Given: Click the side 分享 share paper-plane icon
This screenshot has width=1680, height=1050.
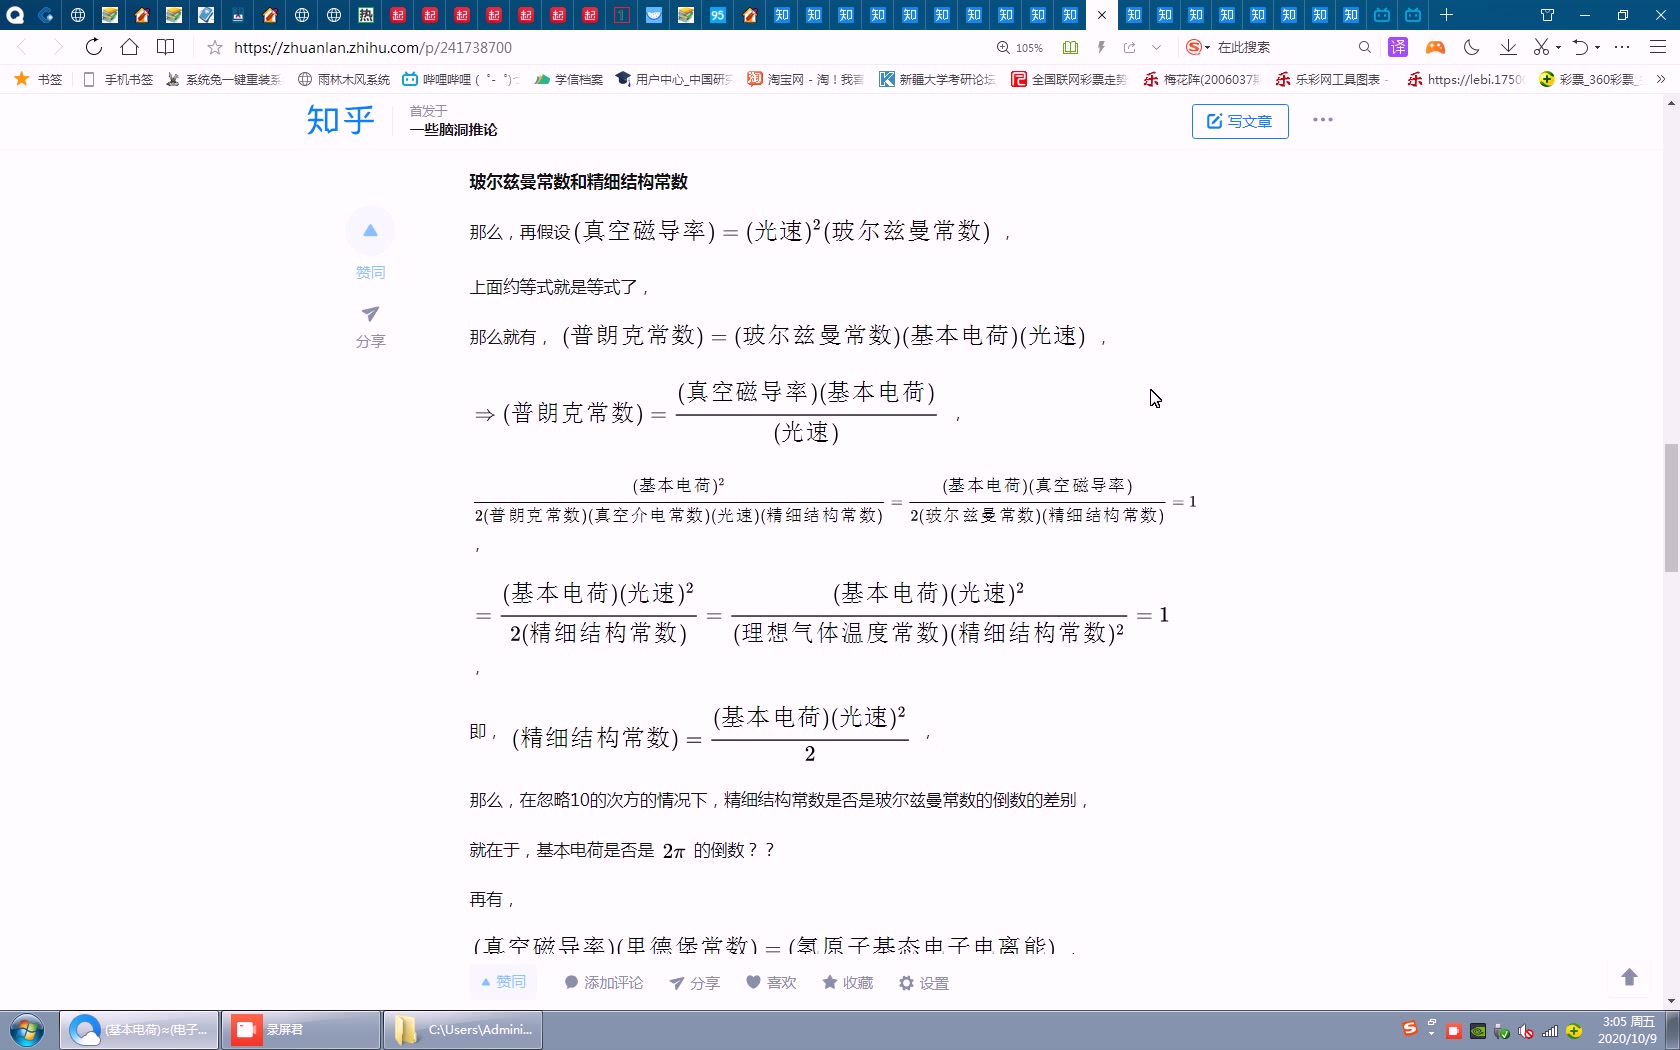Looking at the screenshot, I should [x=370, y=313].
